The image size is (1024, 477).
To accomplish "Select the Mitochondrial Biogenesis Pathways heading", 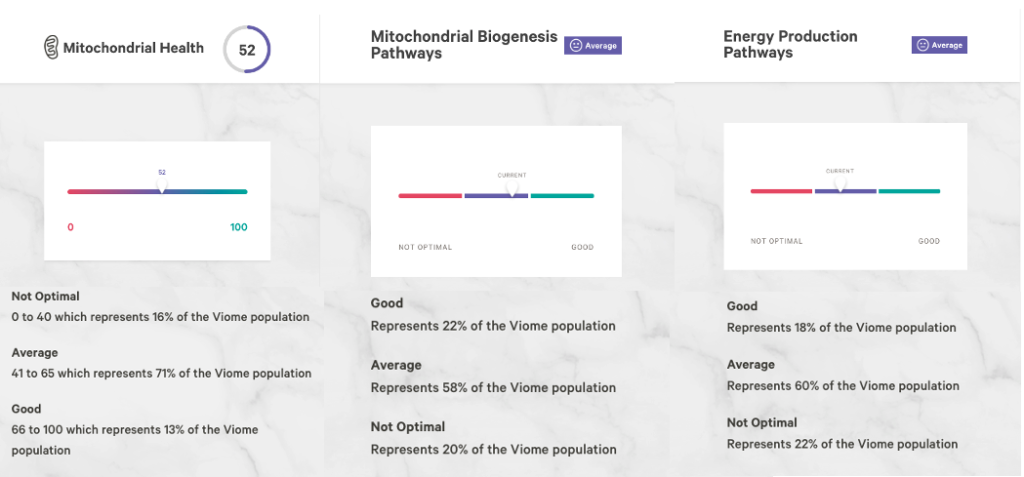I will coord(464,44).
